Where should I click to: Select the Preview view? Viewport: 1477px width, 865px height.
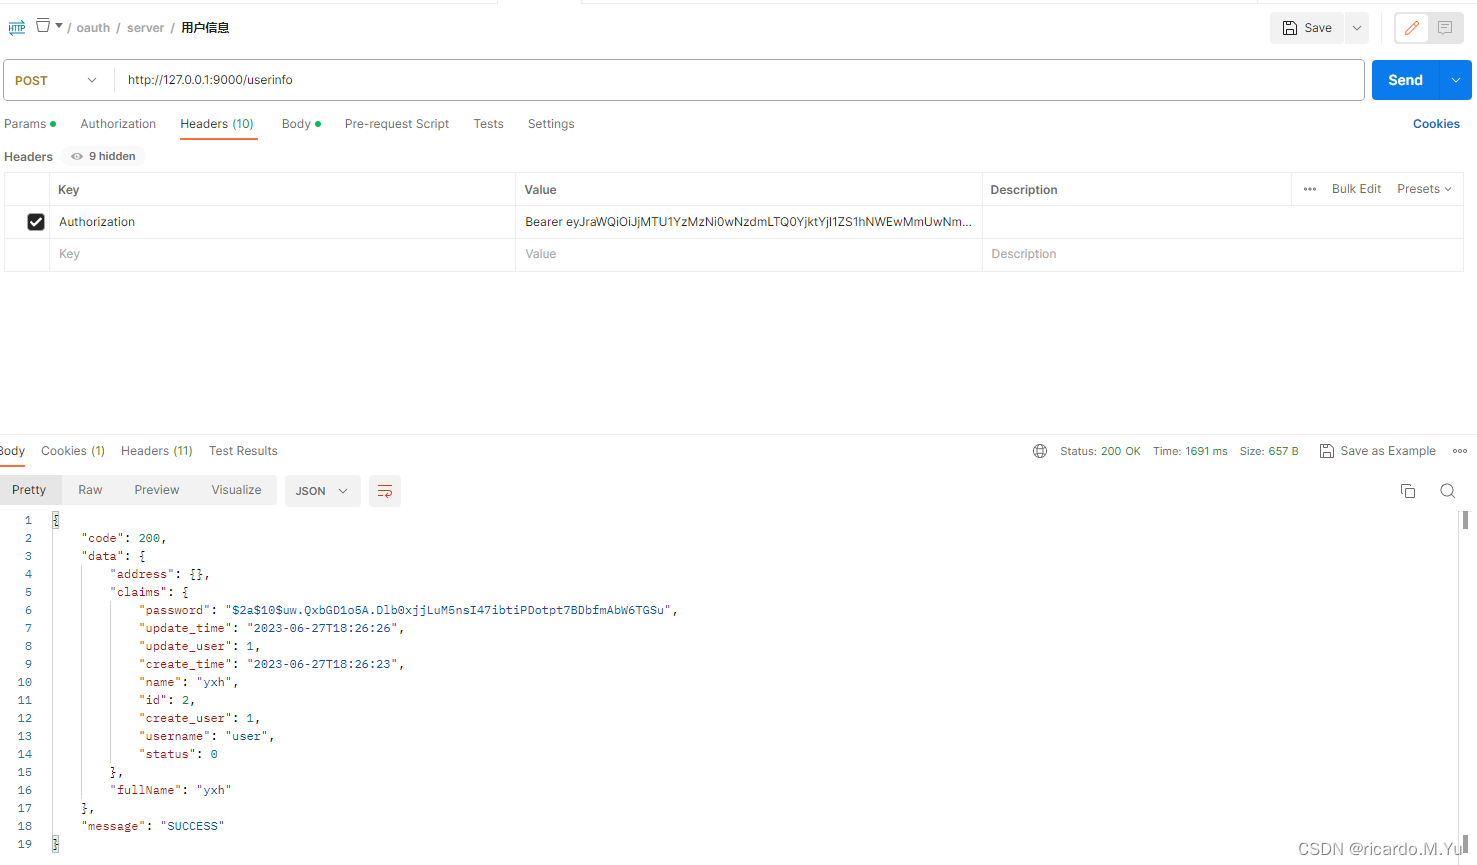pos(157,490)
